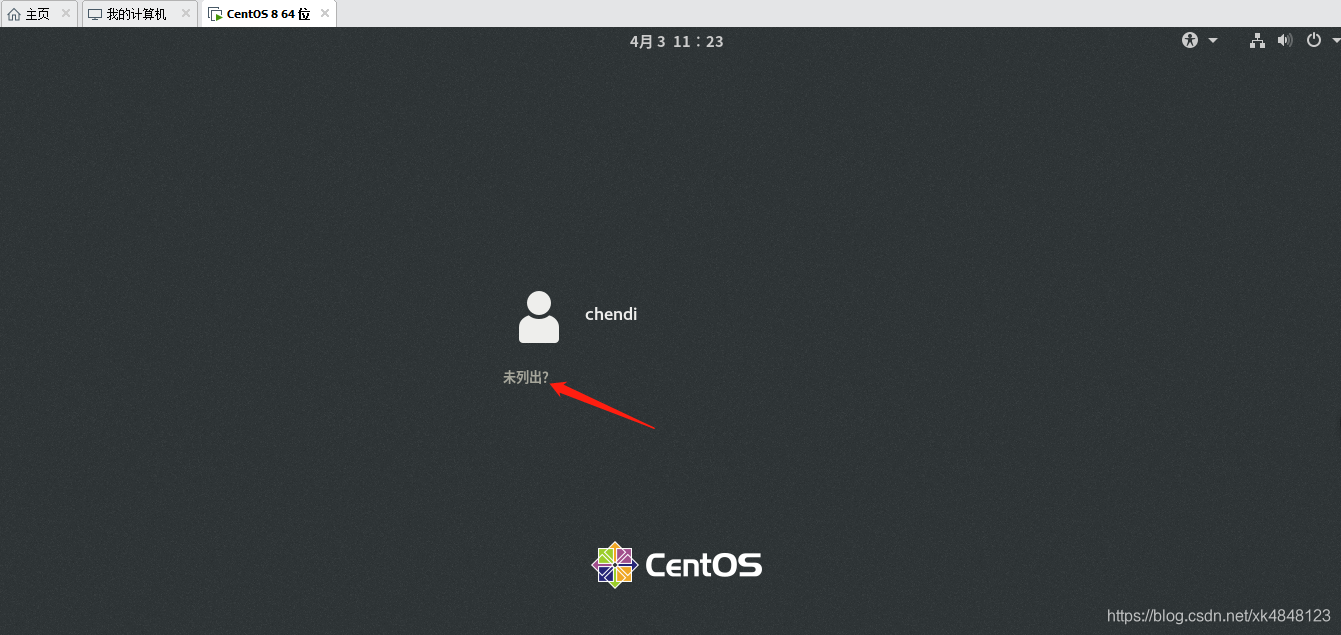Open the accessibility menu icon

(x=1190, y=41)
